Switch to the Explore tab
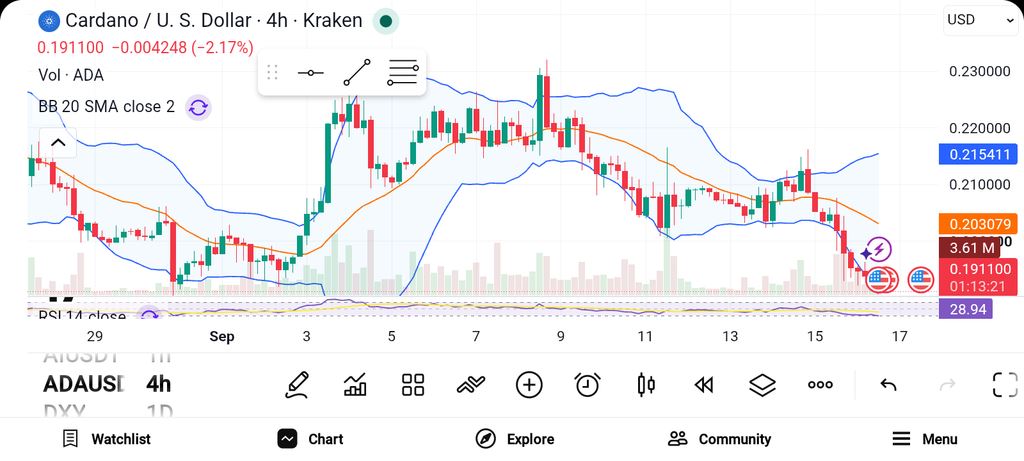1024x461 pixels. click(514, 439)
